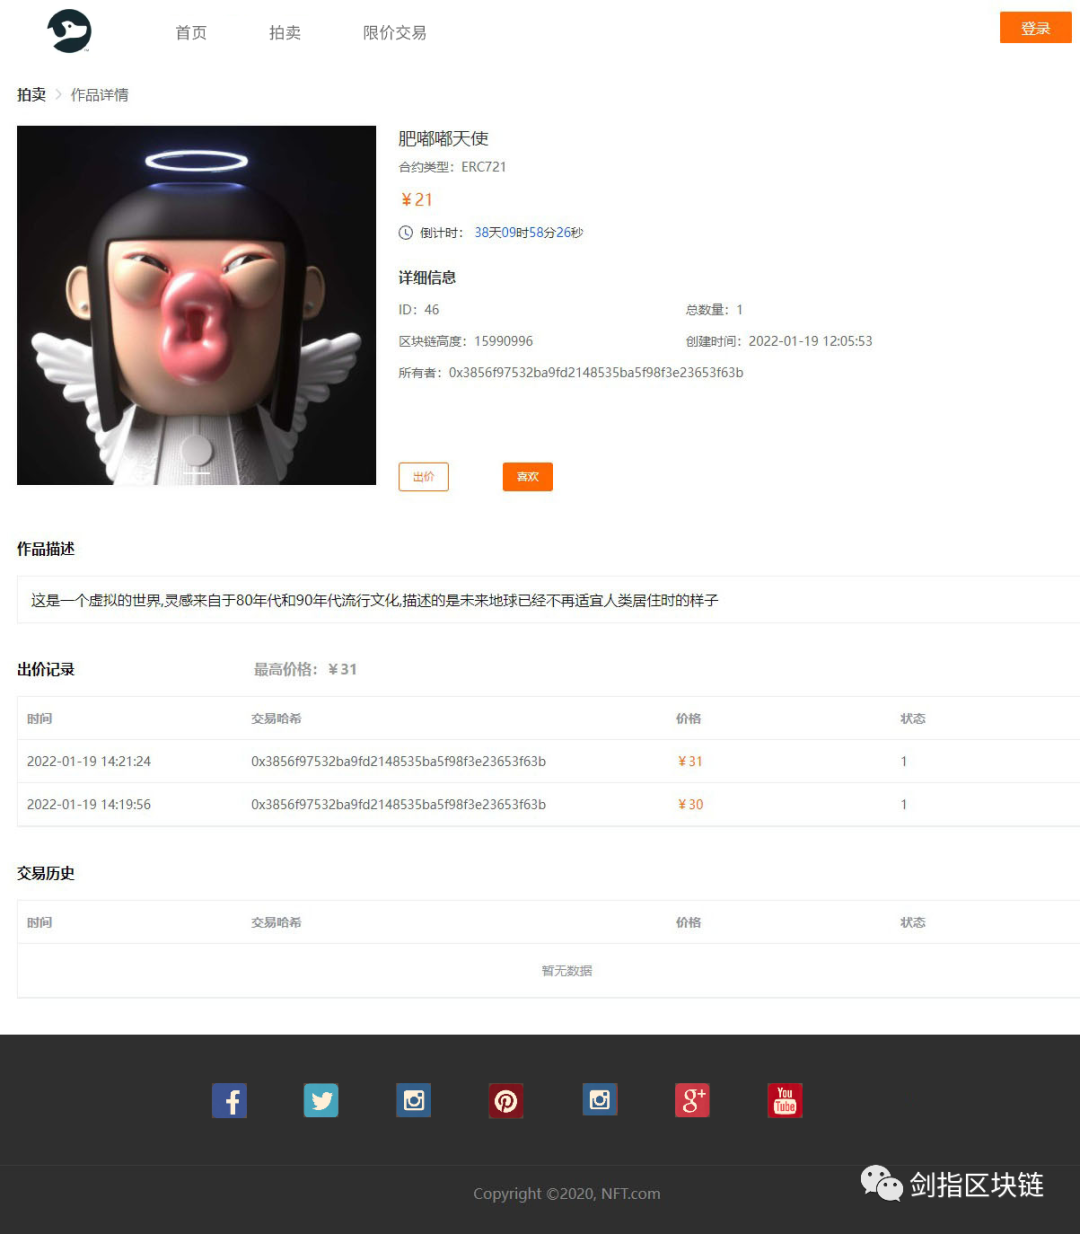Select the first Instagram footer icon
The width and height of the screenshot is (1080, 1234).
[413, 1100]
